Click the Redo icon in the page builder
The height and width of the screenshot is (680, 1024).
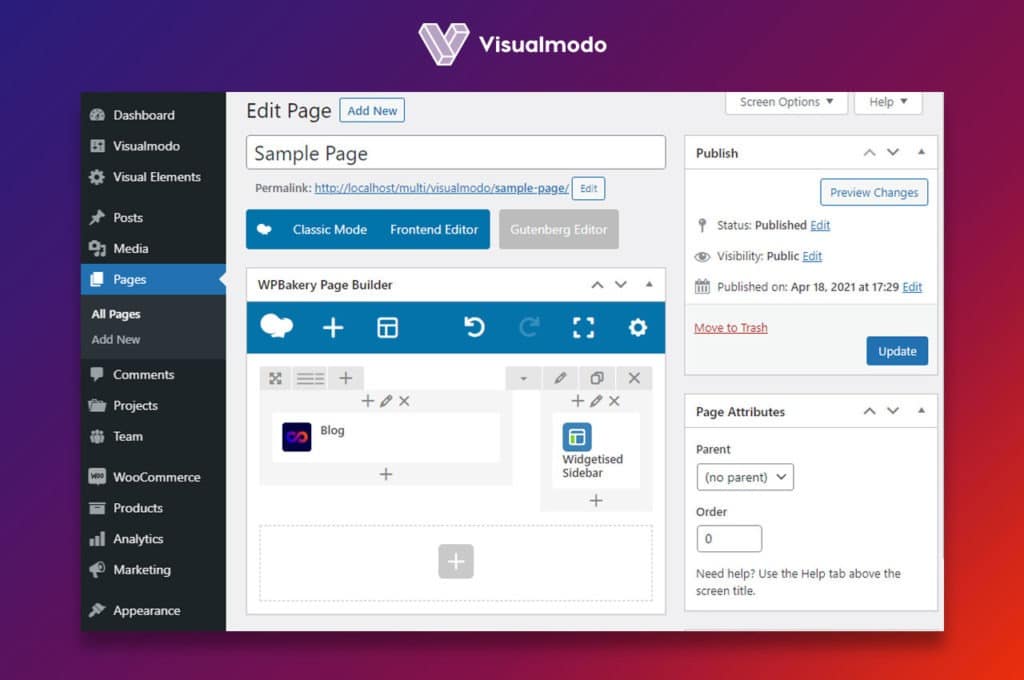point(530,327)
